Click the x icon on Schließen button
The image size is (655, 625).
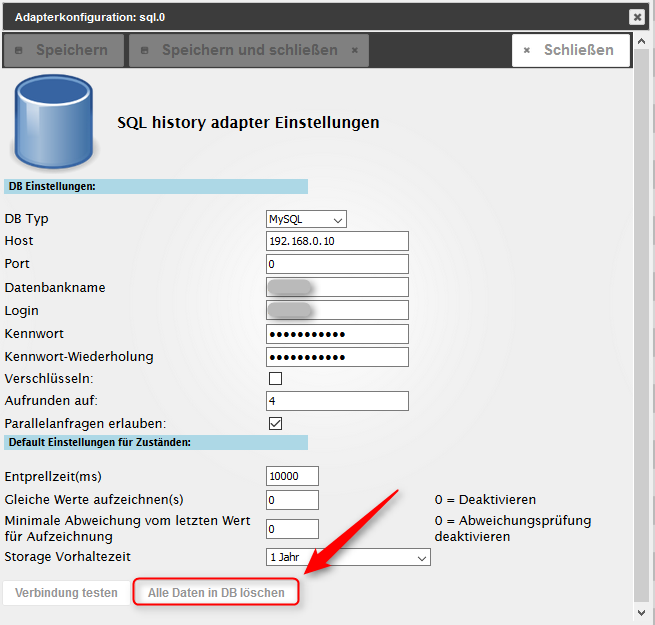tap(527, 50)
